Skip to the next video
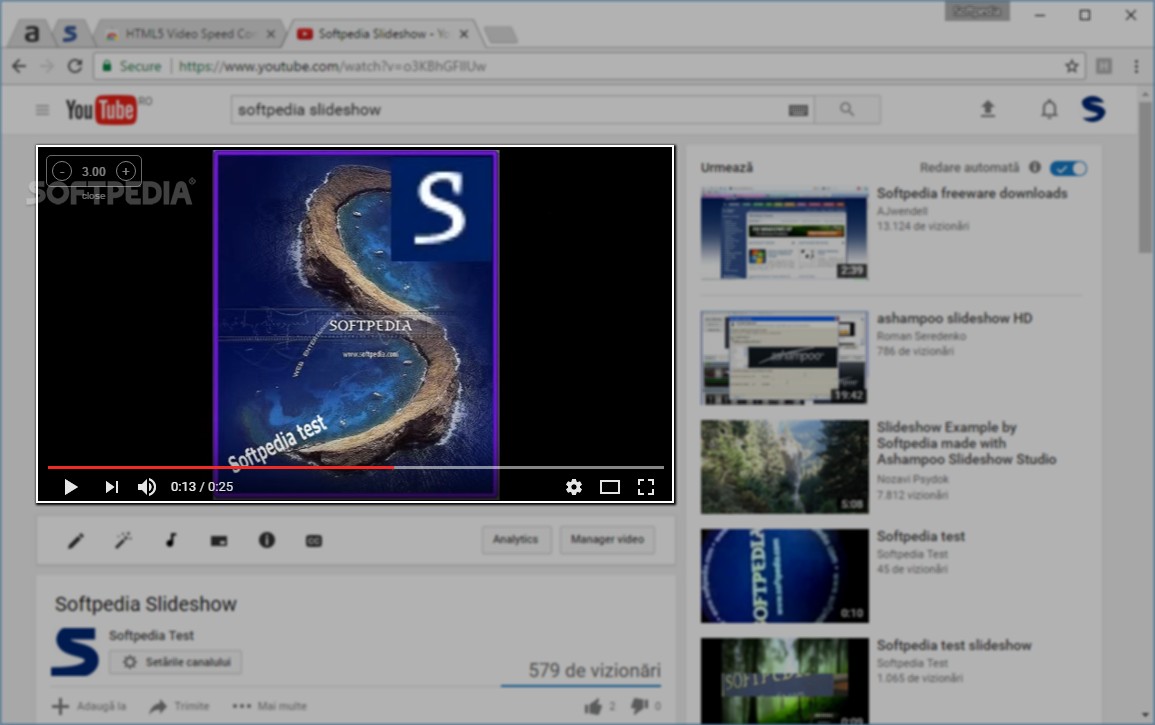The width and height of the screenshot is (1155, 725). 111,487
